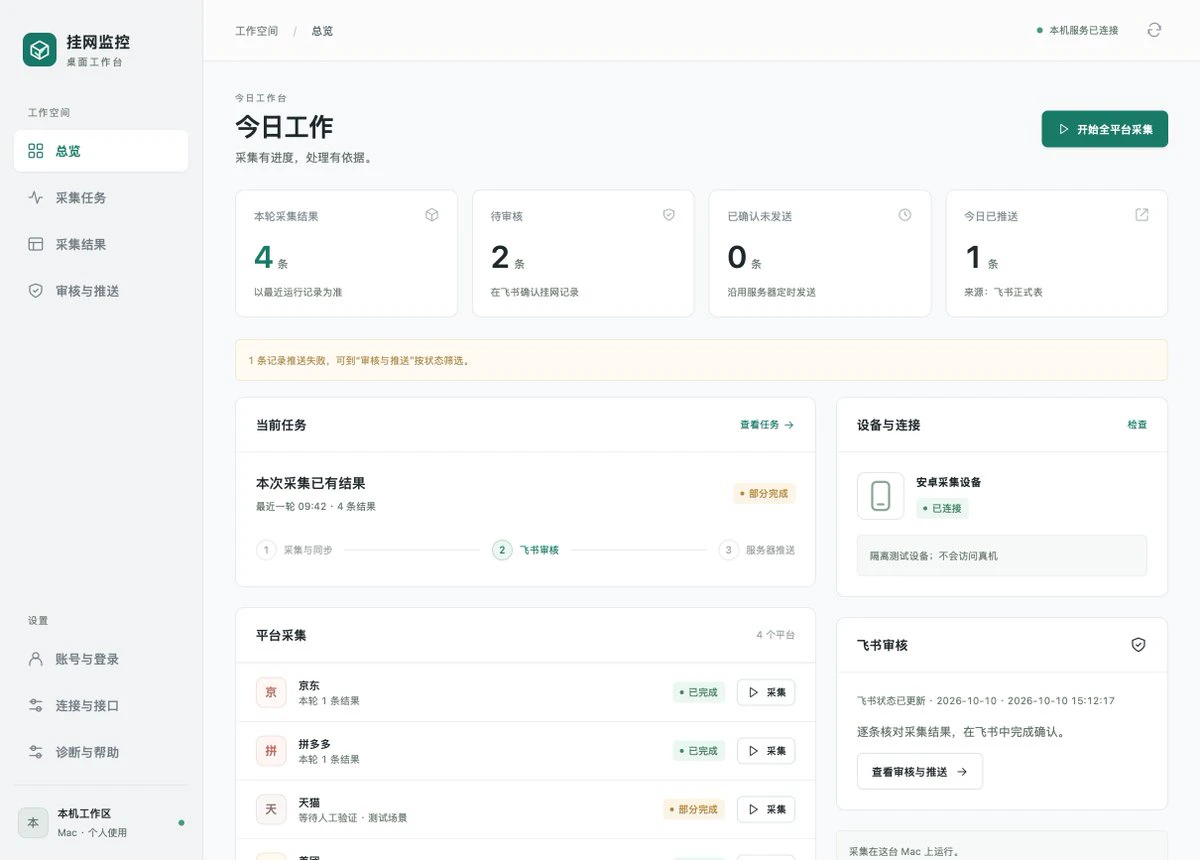This screenshot has width=1200, height=860.
Task: Select step 2 飞书审核 in progress stepper
Action: pos(526,550)
